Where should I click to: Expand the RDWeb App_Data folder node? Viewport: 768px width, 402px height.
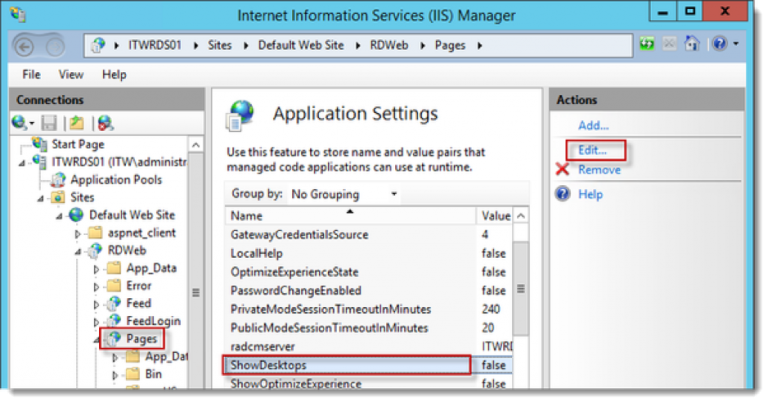pos(96,269)
